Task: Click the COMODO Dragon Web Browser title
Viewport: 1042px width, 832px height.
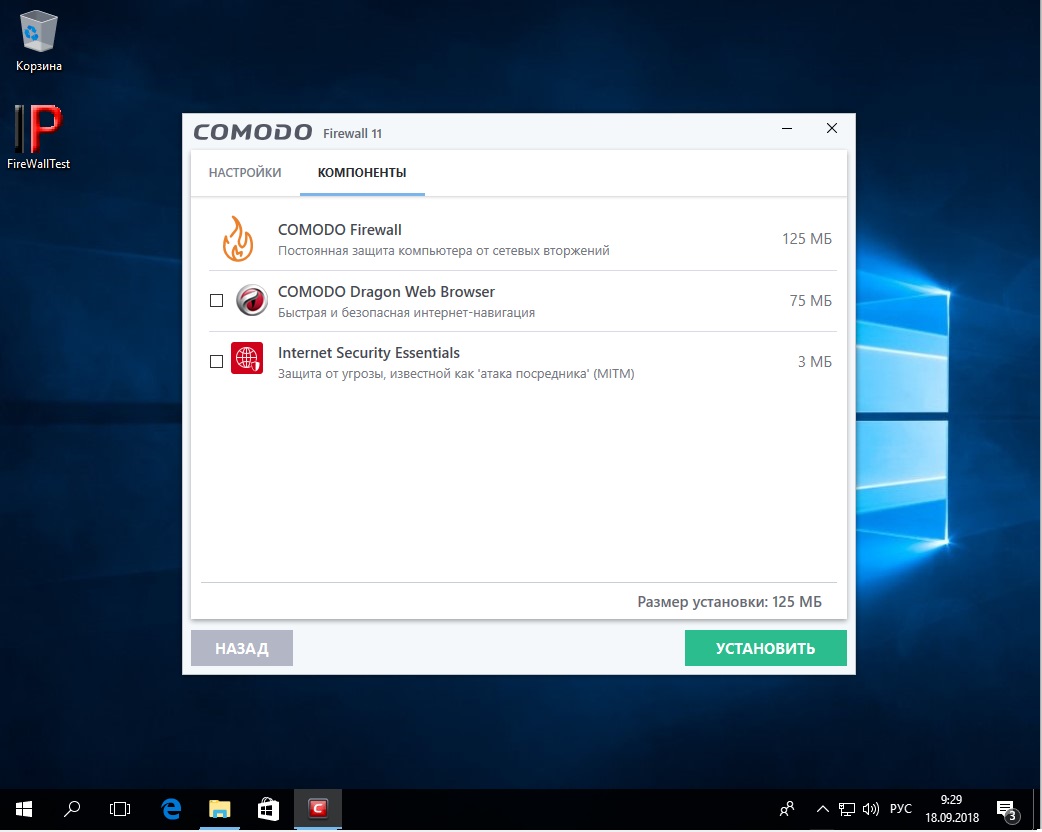Action: tap(386, 292)
